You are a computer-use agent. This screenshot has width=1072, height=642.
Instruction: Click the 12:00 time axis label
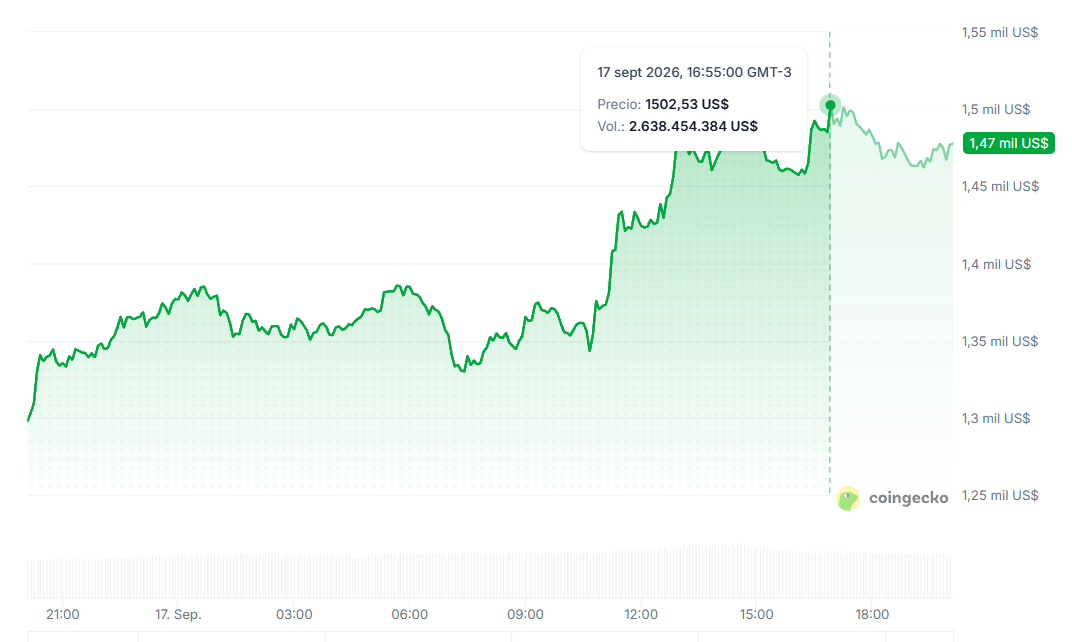tap(641, 614)
